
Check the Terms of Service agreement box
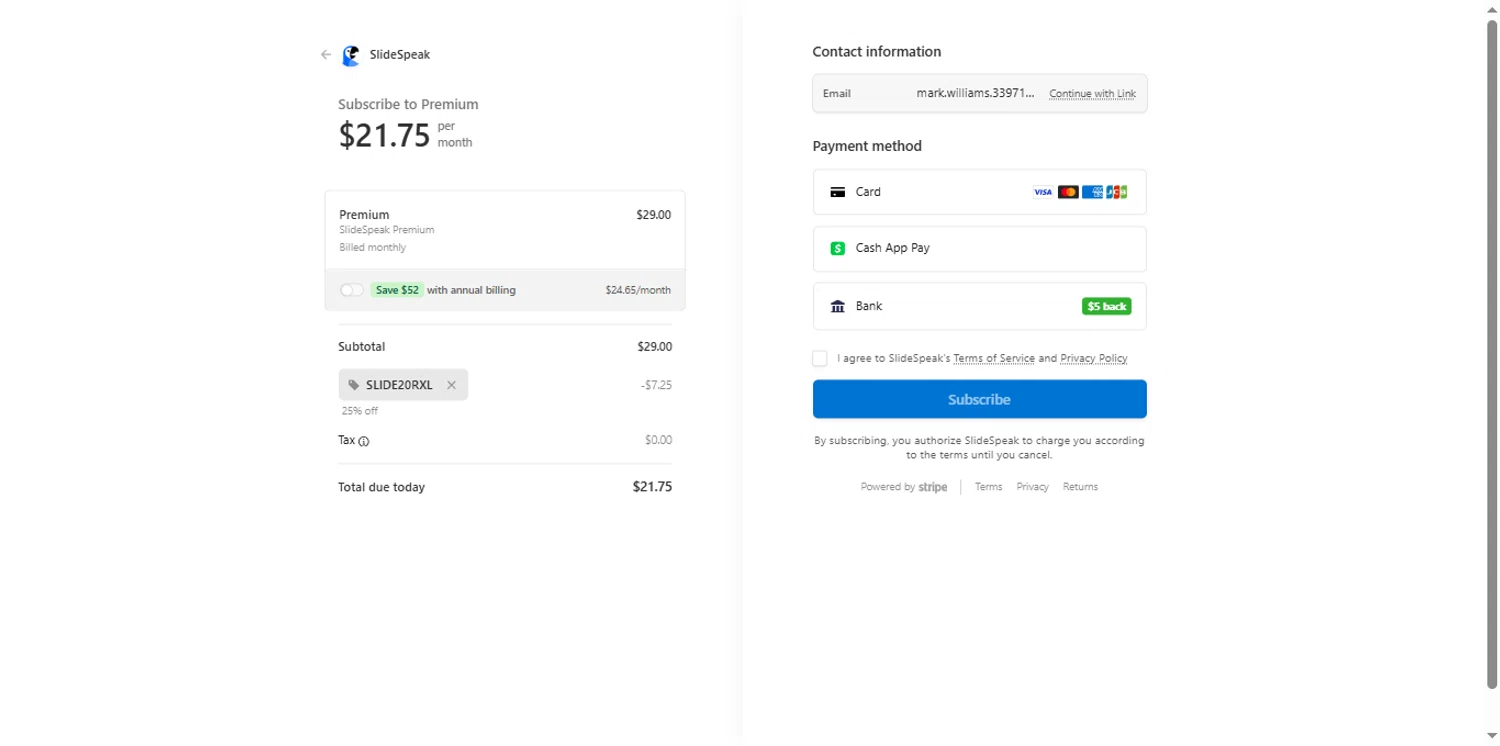820,358
